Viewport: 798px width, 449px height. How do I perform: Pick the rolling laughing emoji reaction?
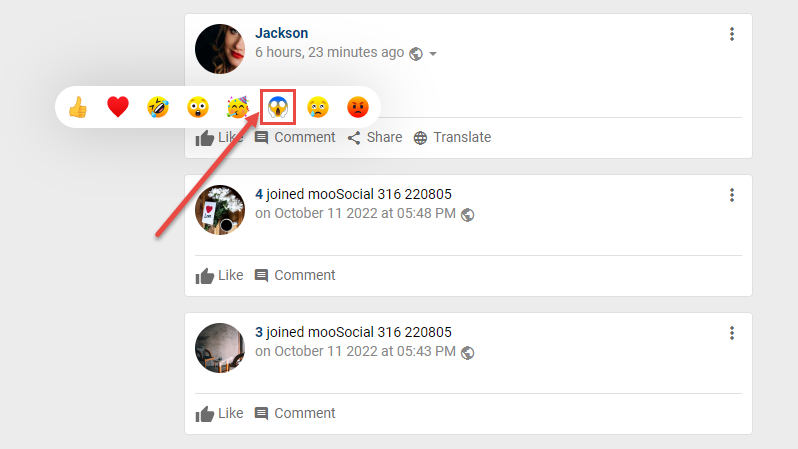(x=158, y=107)
